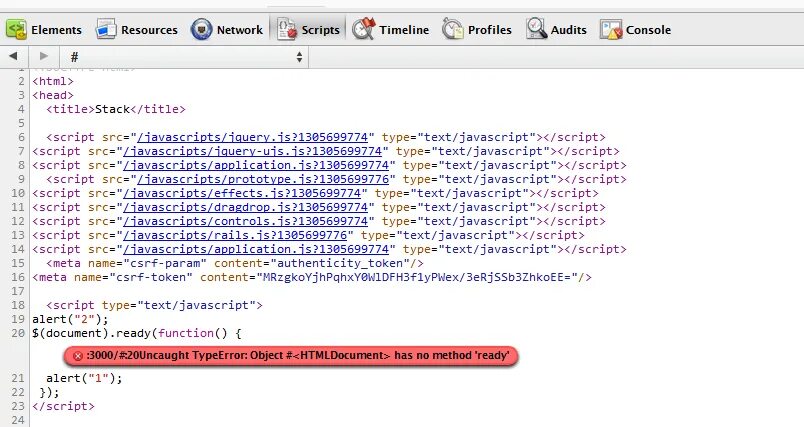Click the authenticity_token attribute value

pyautogui.click(x=339, y=263)
